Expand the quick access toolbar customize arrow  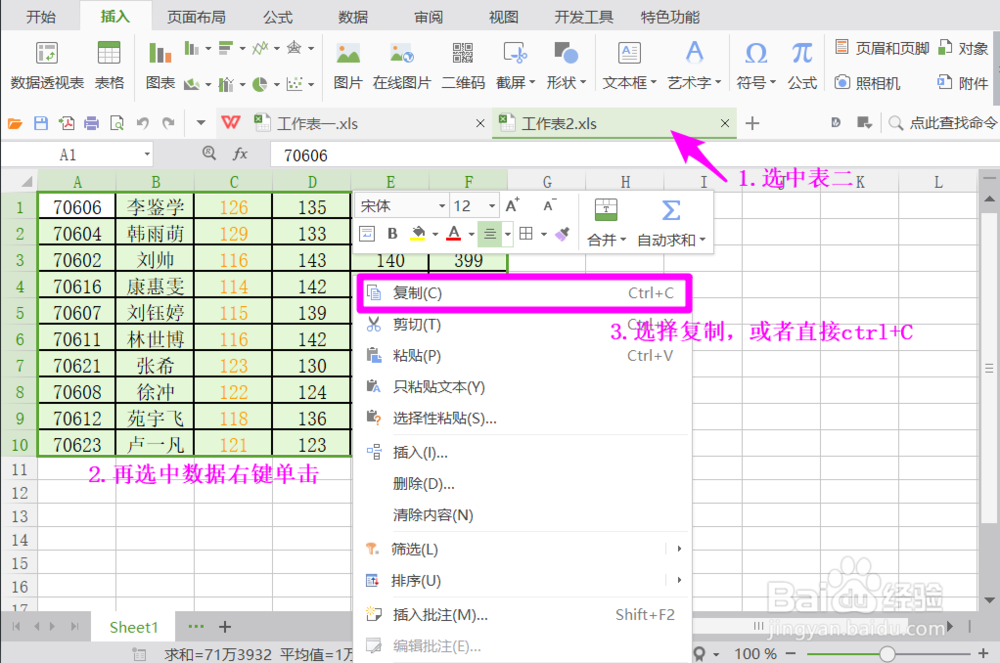[x=200, y=122]
